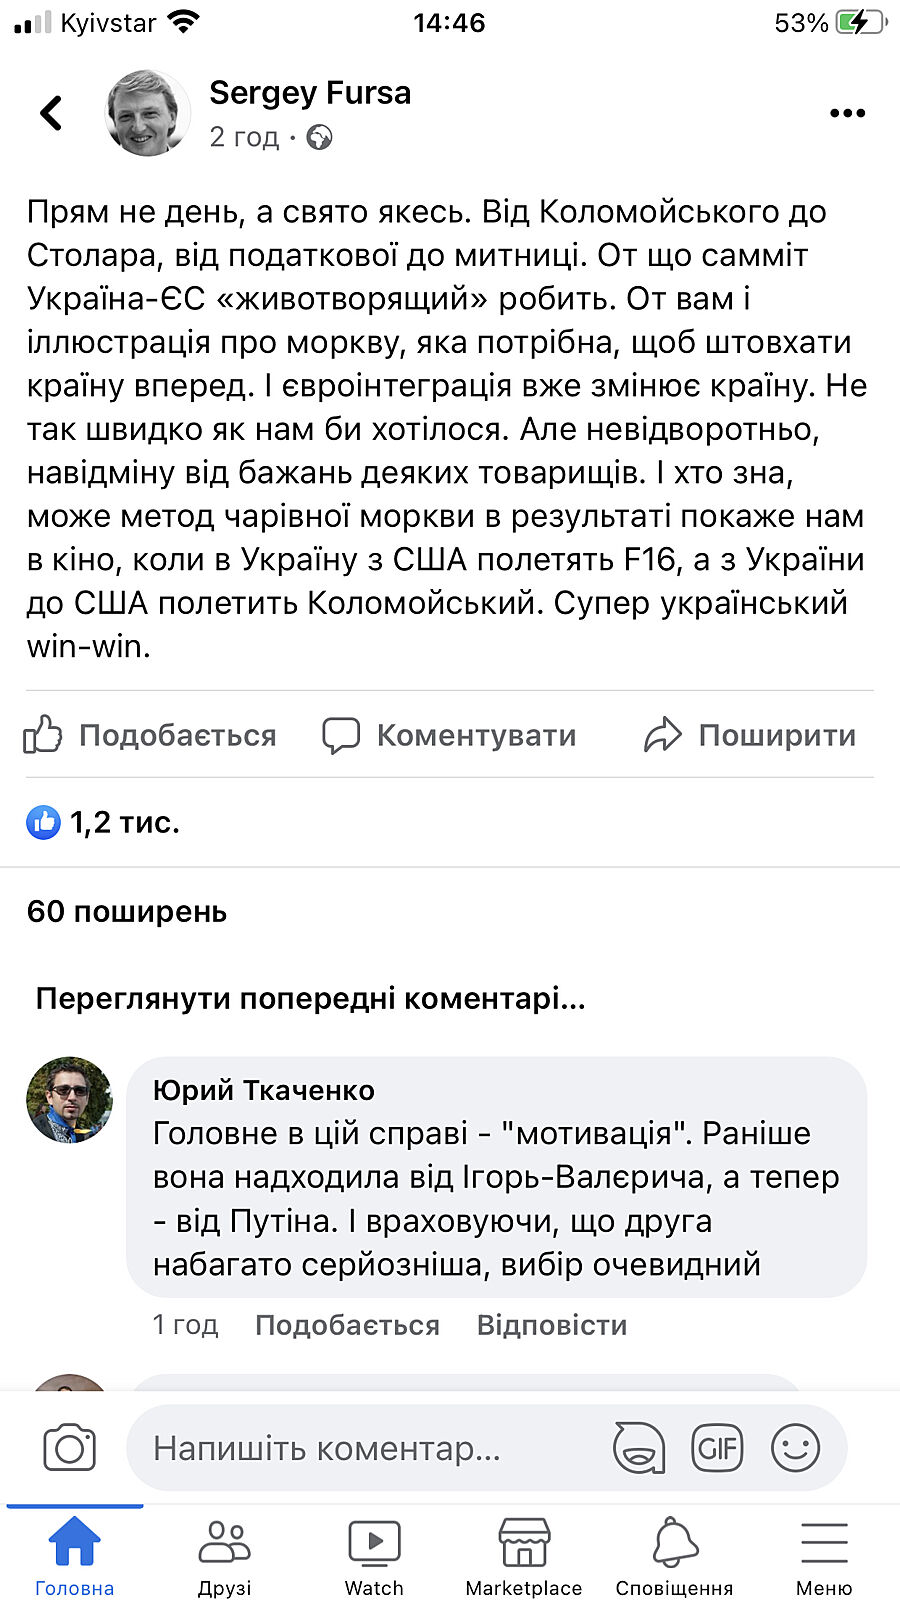Tap the Коментувати comment button
900x1600 pixels.
point(449,735)
